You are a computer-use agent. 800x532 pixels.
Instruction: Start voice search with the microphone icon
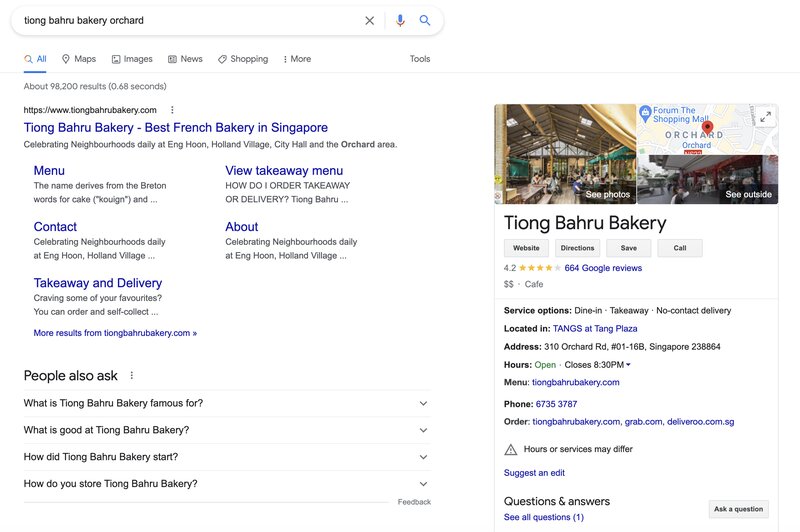(x=401, y=20)
